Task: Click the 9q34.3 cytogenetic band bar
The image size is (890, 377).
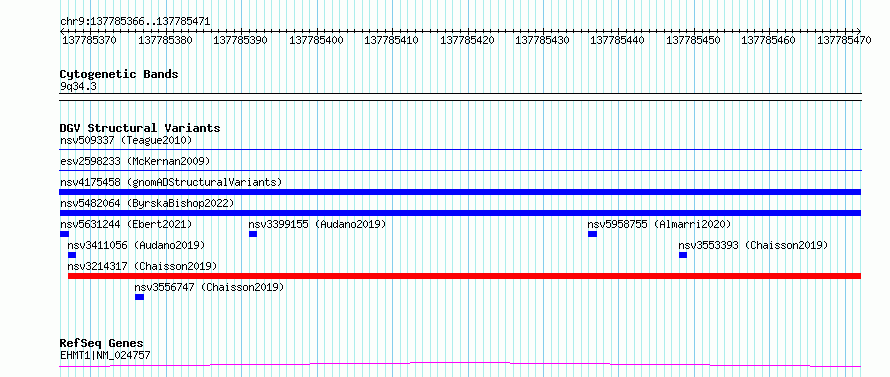Action: (x=460, y=97)
